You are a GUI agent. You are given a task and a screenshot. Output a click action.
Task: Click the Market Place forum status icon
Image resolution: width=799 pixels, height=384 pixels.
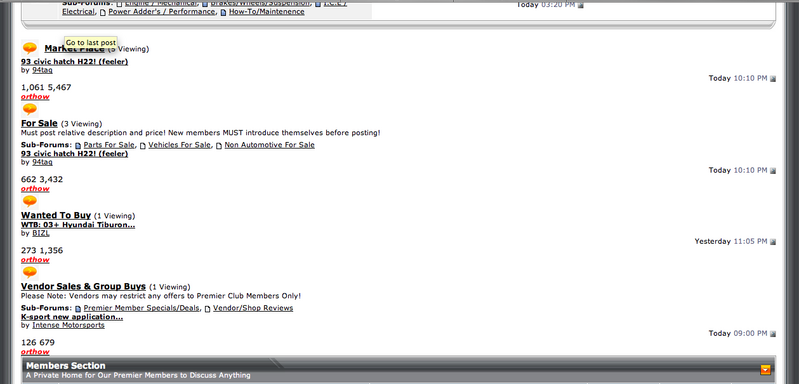(x=30, y=48)
